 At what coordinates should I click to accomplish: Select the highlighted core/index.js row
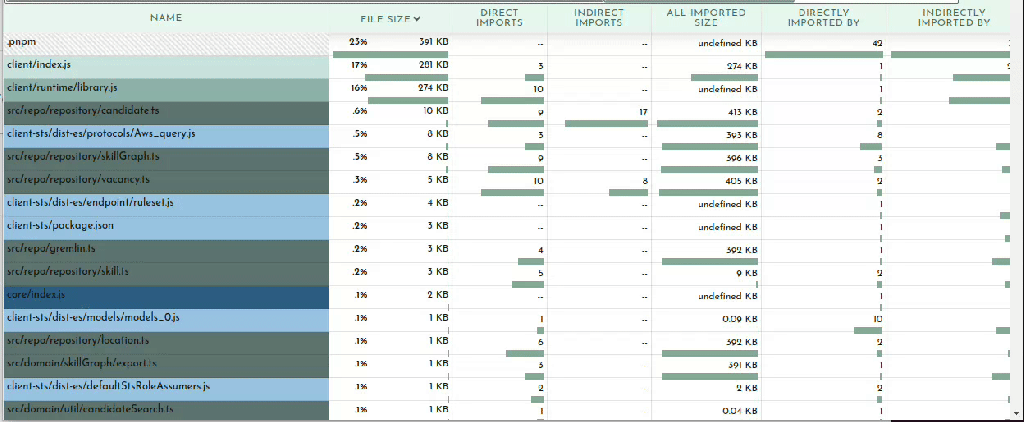[x=165, y=296]
